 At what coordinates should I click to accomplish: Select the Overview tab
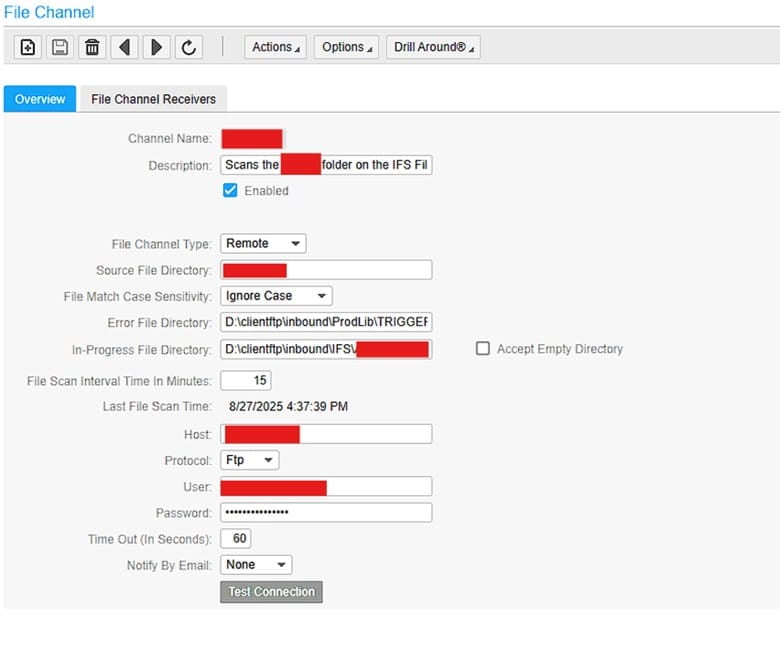point(40,99)
